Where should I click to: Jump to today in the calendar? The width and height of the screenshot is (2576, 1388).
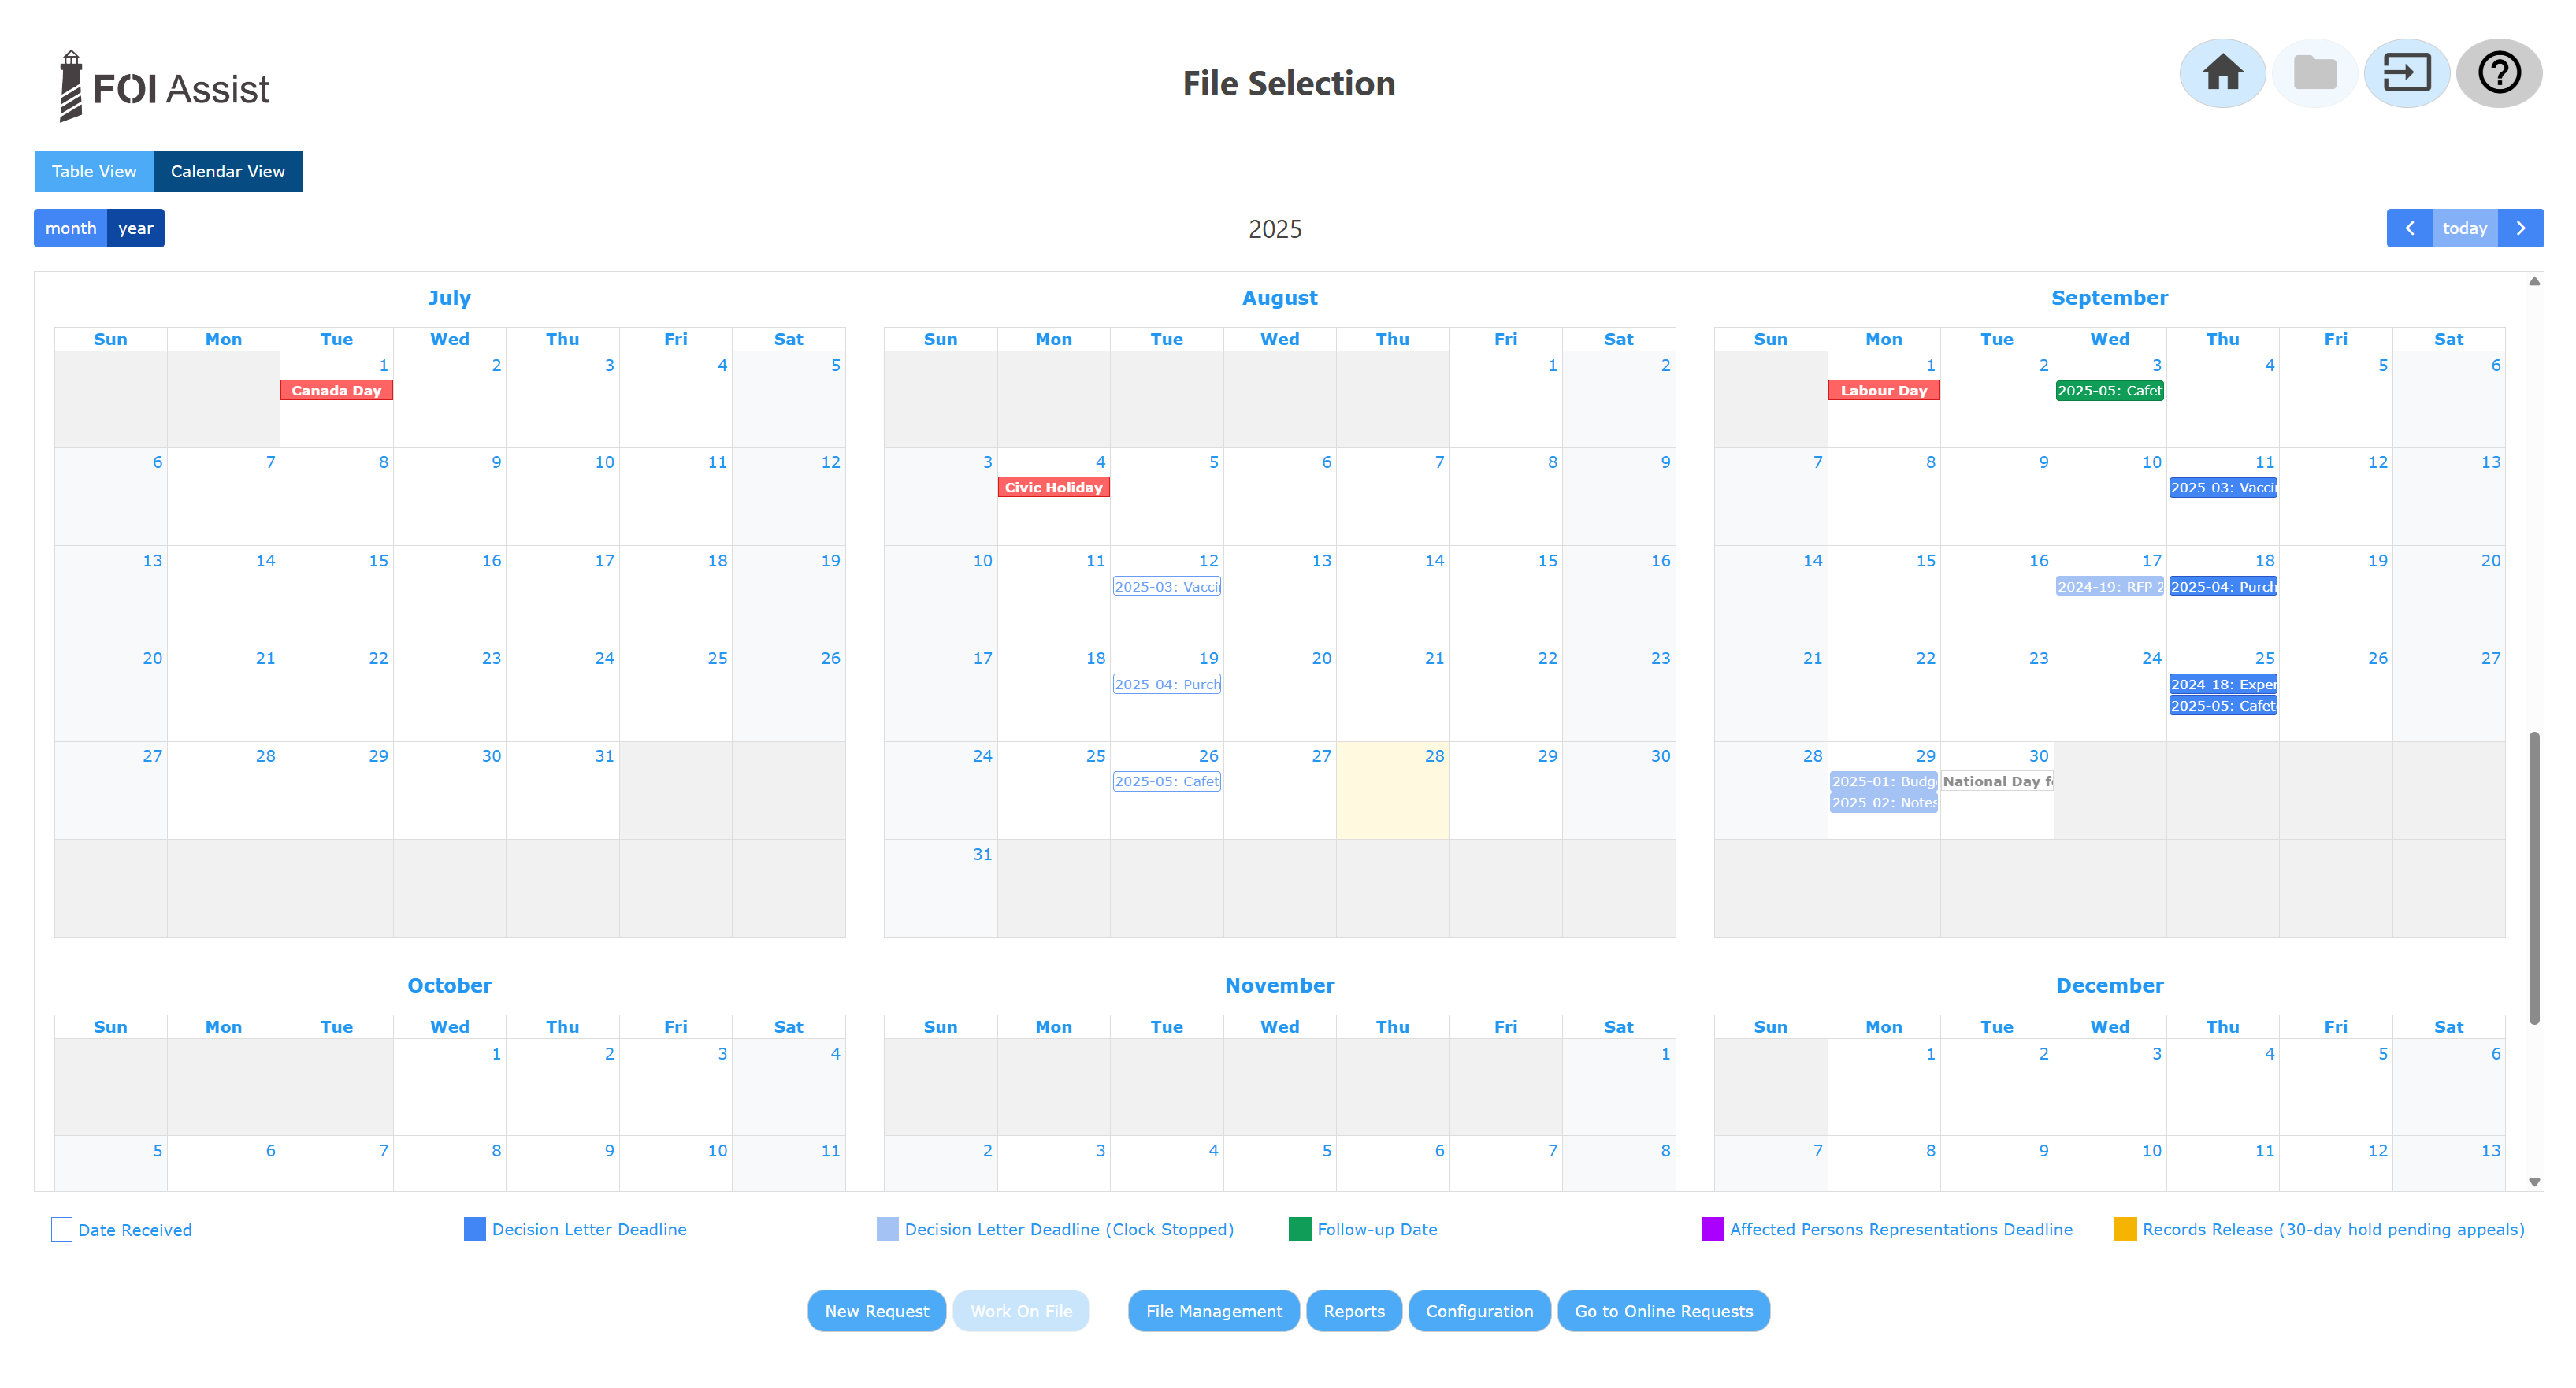[x=2464, y=228]
